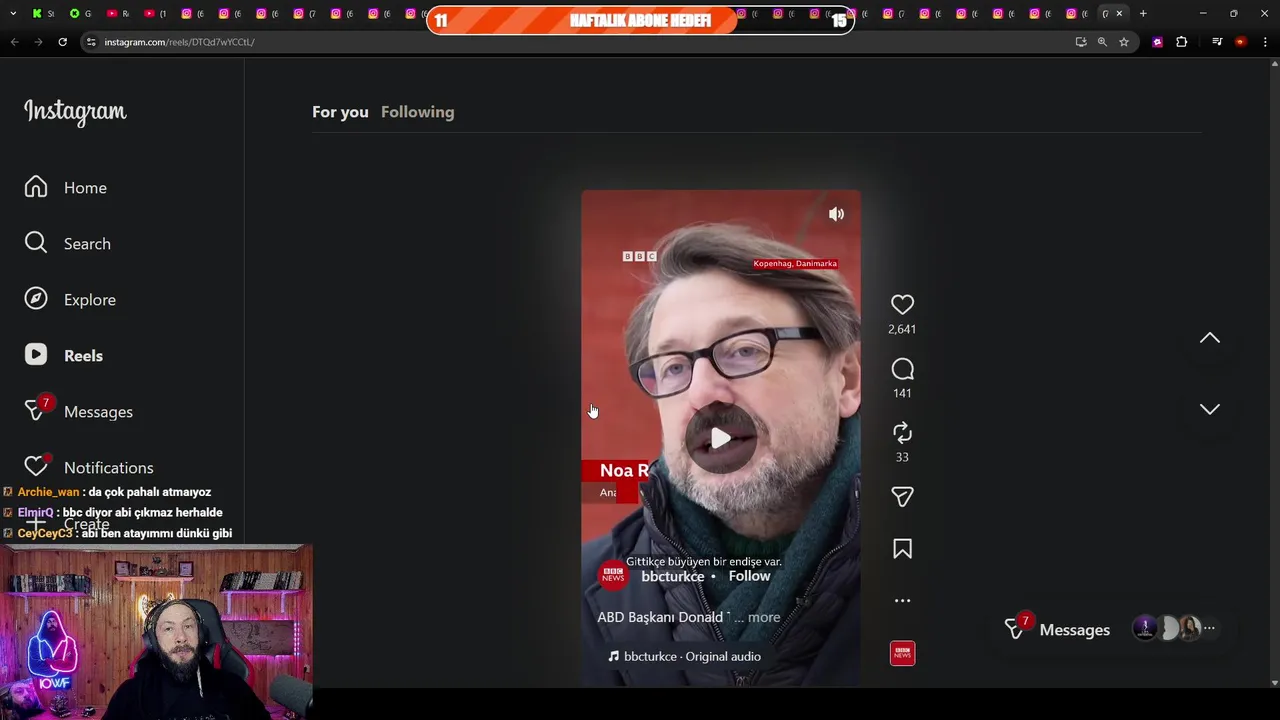
Task: Click the address bar URL
Action: coord(180,42)
